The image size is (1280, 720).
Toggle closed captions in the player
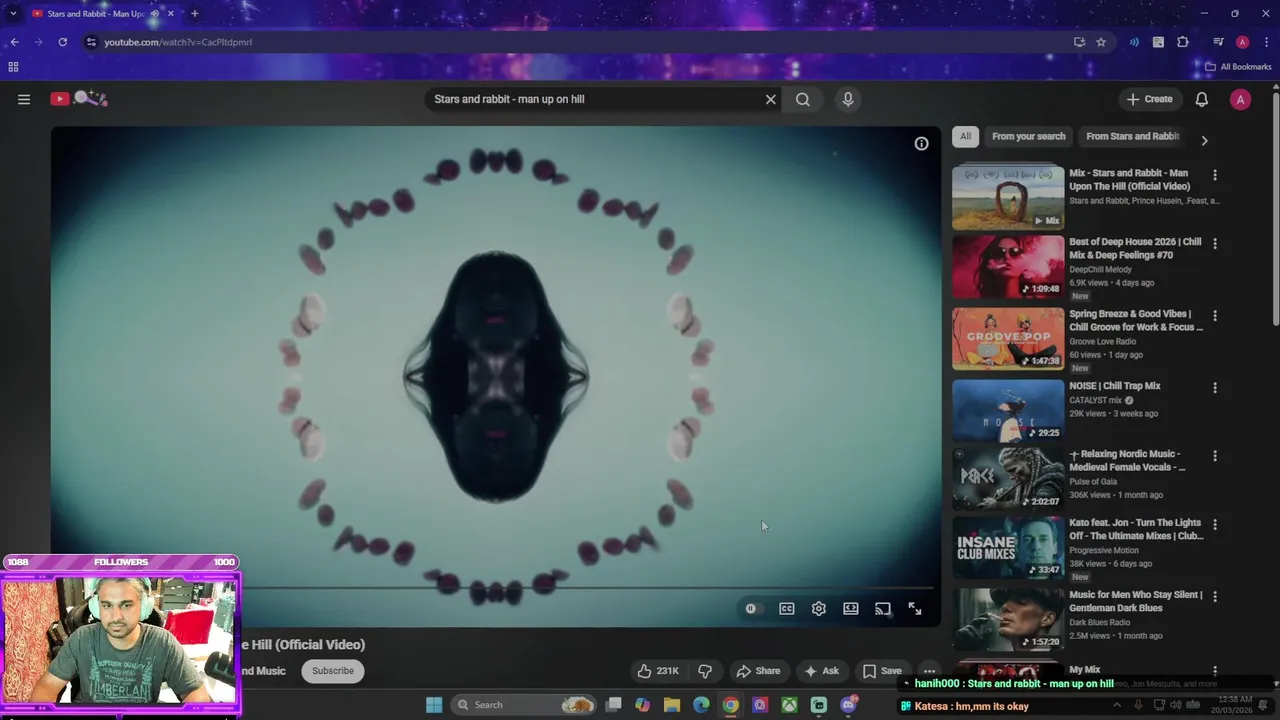pyautogui.click(x=787, y=608)
